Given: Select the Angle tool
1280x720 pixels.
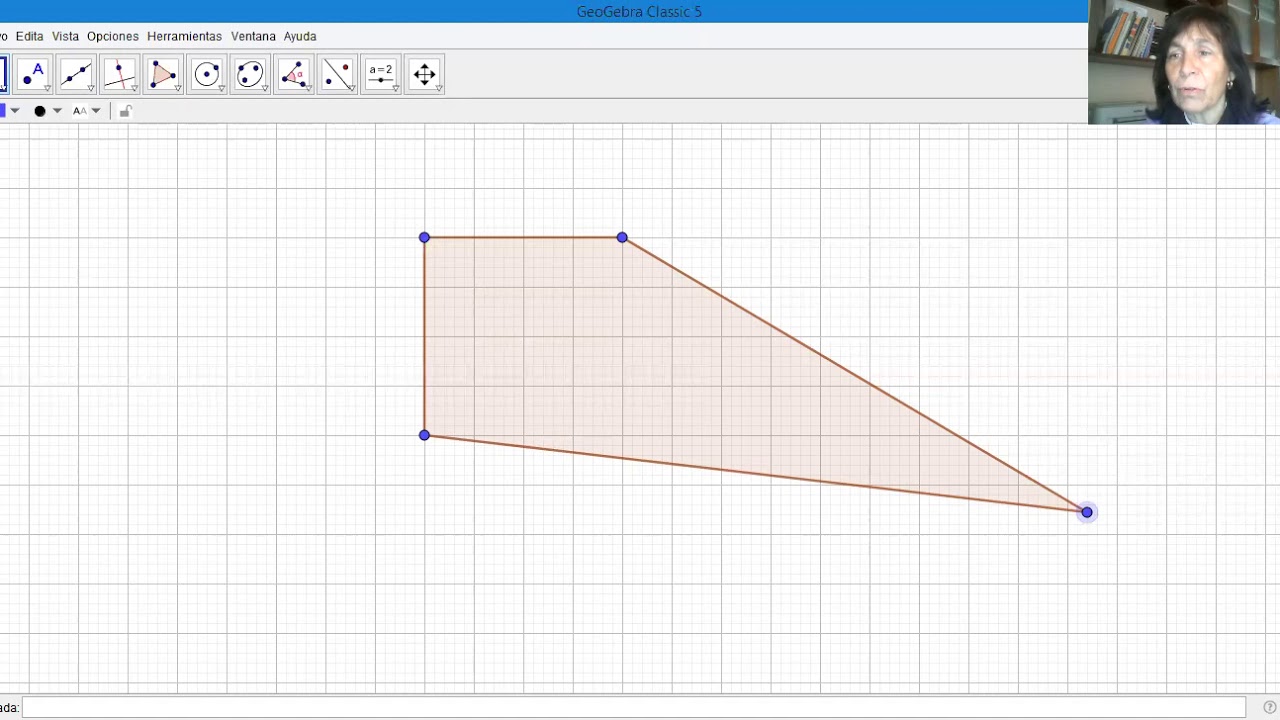Looking at the screenshot, I should tap(293, 75).
